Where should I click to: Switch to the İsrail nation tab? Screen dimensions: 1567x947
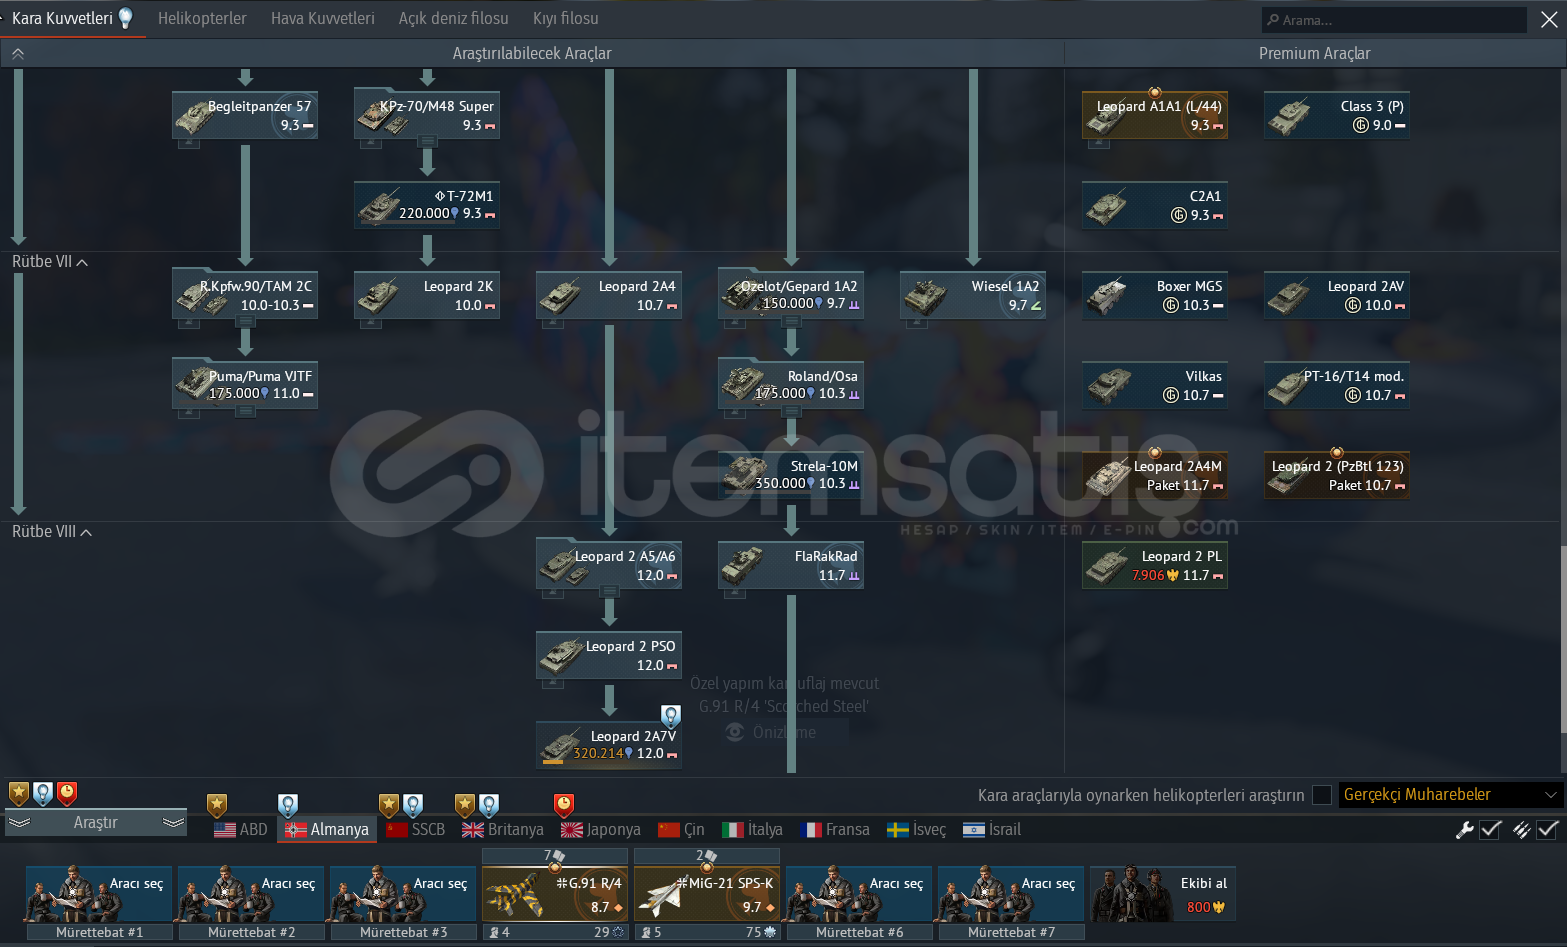coord(992,829)
